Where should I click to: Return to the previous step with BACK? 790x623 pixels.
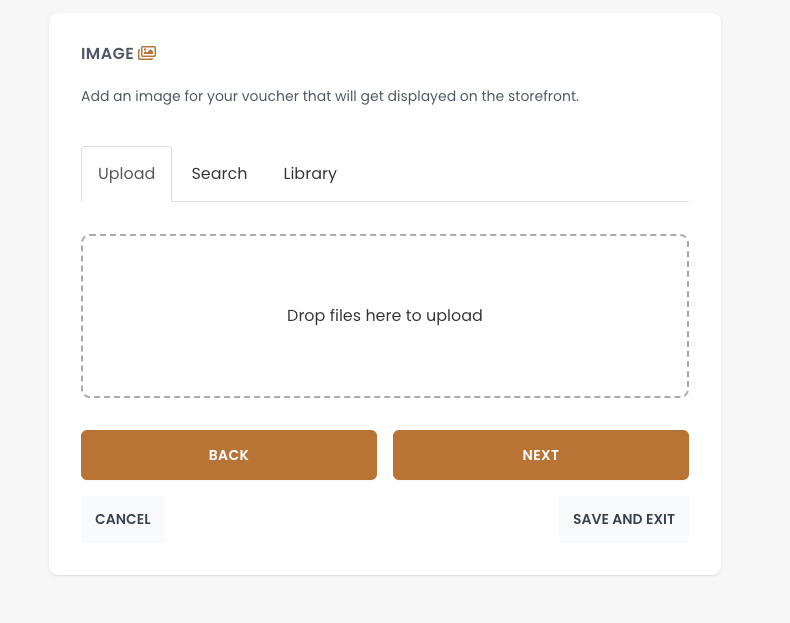[x=229, y=455]
